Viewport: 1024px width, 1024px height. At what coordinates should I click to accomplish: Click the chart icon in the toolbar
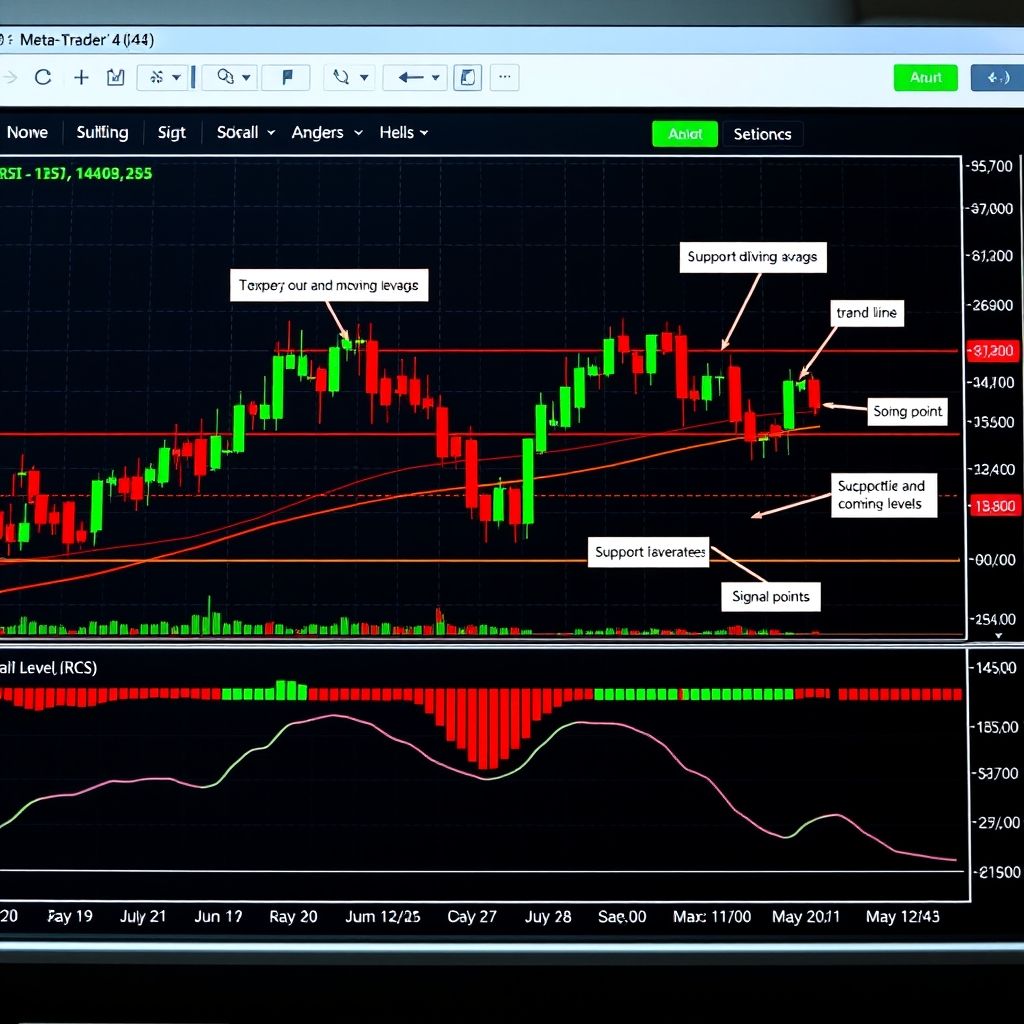tap(115, 77)
